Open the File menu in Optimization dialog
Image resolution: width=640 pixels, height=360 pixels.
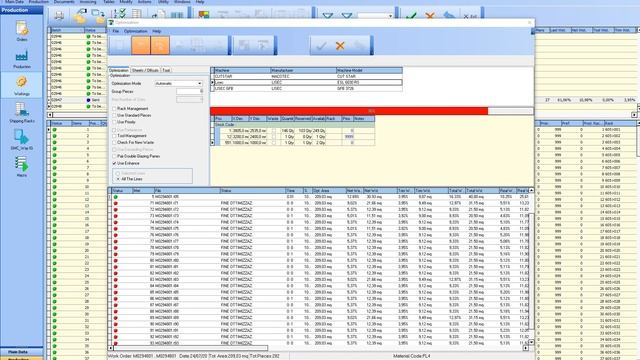coord(116,31)
